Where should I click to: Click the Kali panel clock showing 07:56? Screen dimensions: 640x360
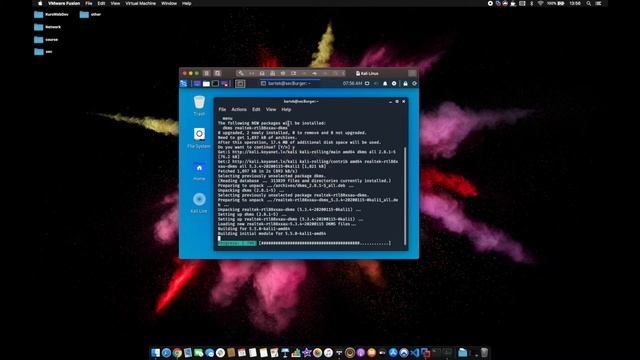tap(352, 83)
